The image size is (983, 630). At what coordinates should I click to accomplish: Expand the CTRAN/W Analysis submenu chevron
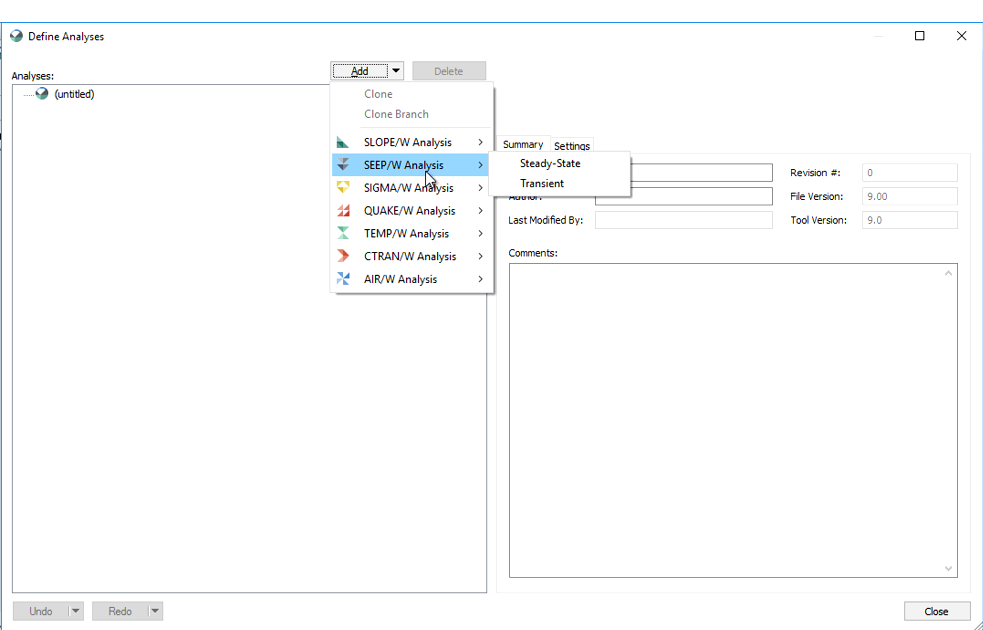point(480,256)
